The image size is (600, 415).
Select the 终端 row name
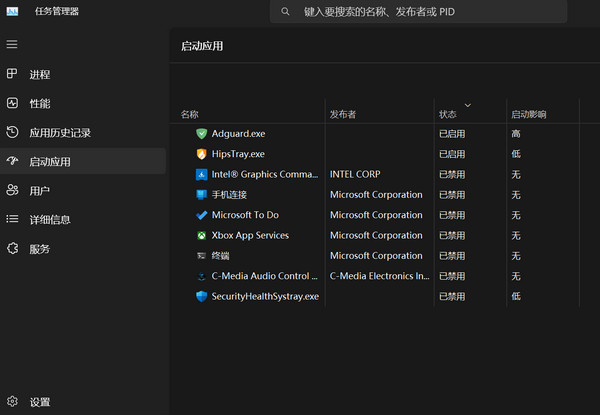pos(220,256)
